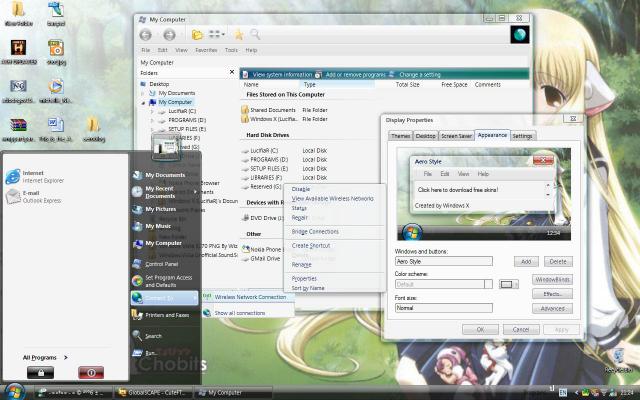The width and height of the screenshot is (640, 400).
Task: Switch to the Screen Saver tab
Action: click(456, 136)
